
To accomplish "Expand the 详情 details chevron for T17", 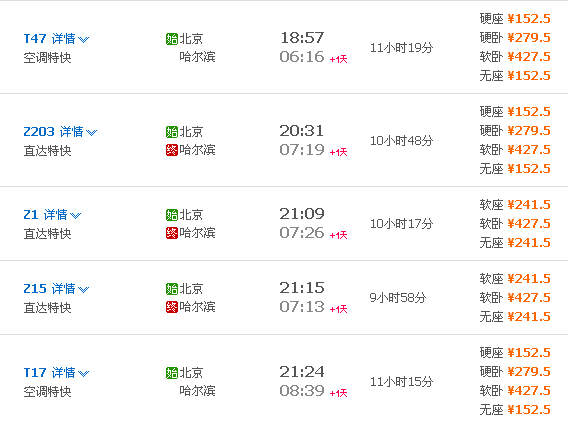I will [x=84, y=373].
